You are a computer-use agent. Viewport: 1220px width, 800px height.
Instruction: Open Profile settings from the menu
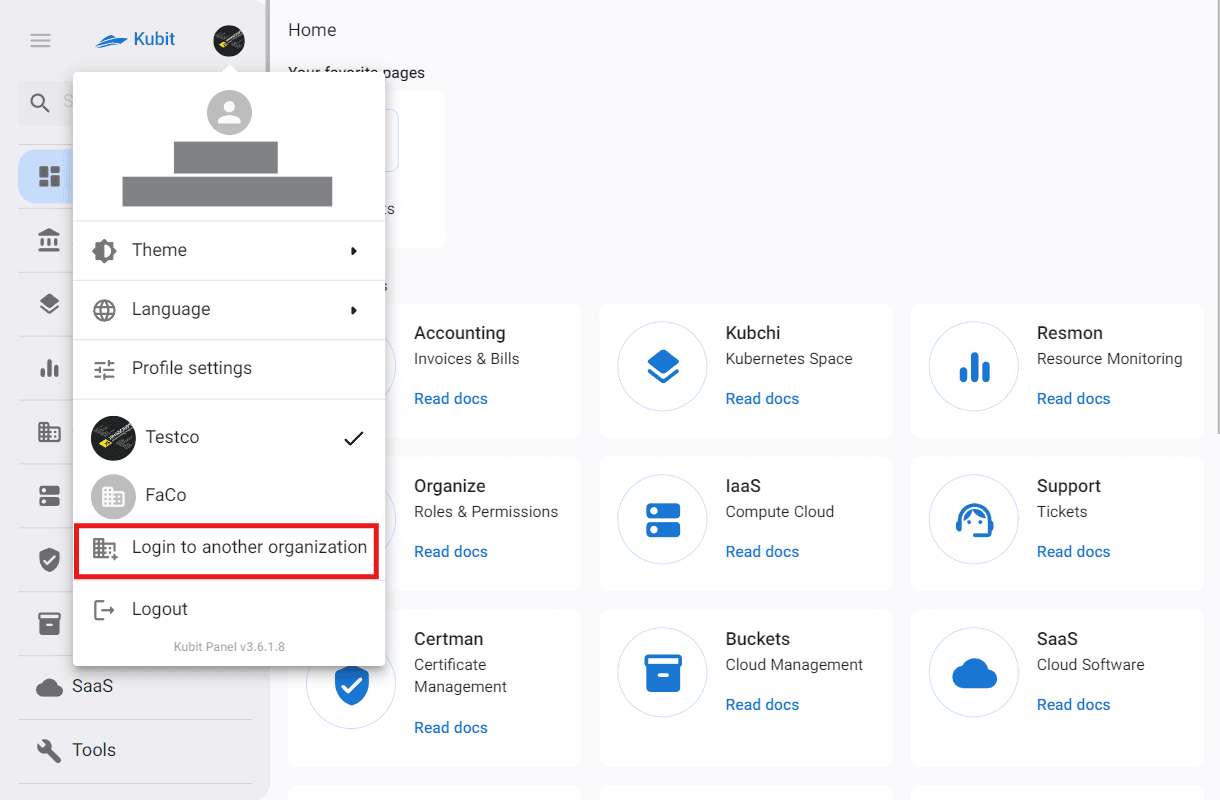click(229, 369)
